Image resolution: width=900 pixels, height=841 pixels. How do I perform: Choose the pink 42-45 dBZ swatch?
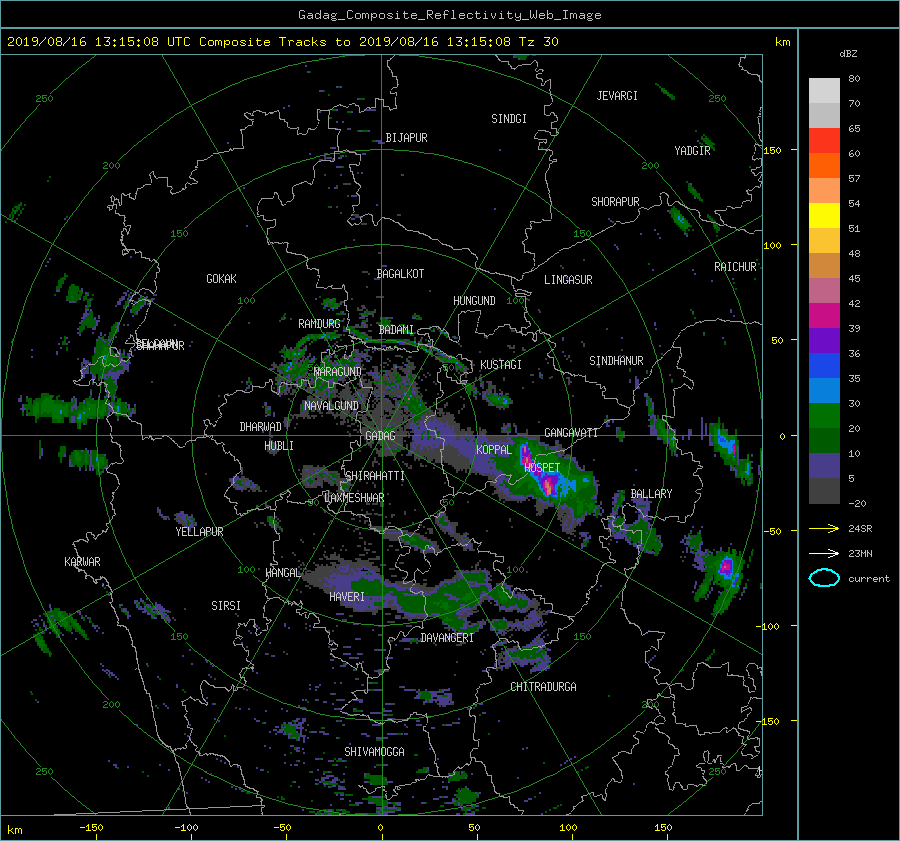pyautogui.click(x=824, y=290)
